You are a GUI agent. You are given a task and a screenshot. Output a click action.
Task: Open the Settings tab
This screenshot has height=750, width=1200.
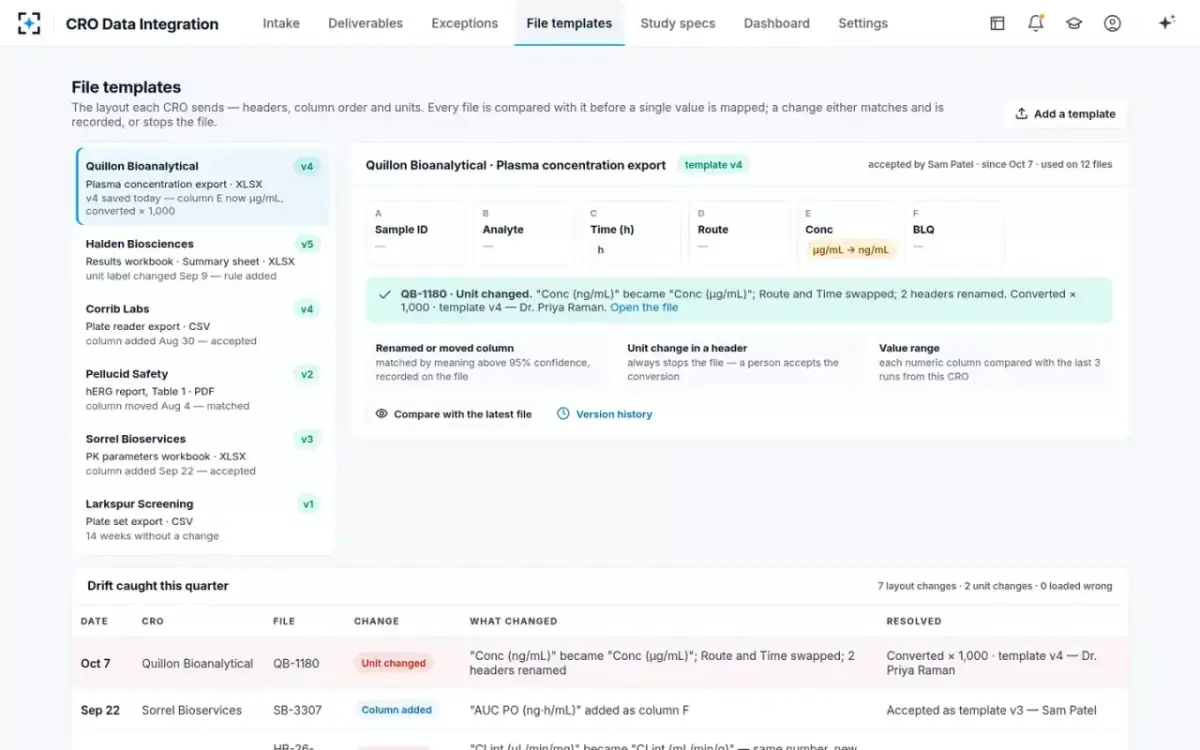click(x=863, y=23)
